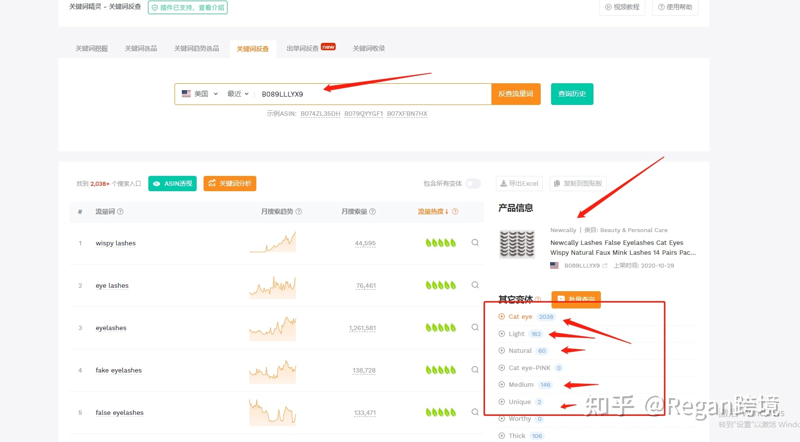800x442 pixels.
Task: Click example ASIN B079QYYGF1
Action: 364,114
